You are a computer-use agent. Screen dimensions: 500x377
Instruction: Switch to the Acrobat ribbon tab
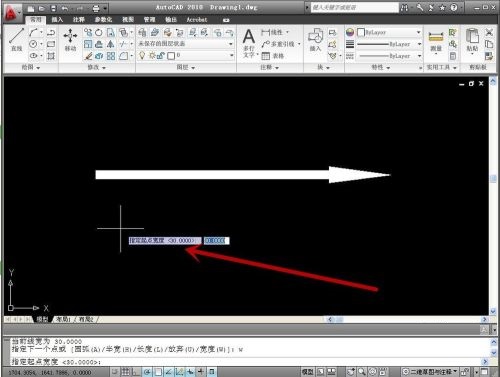[197, 20]
